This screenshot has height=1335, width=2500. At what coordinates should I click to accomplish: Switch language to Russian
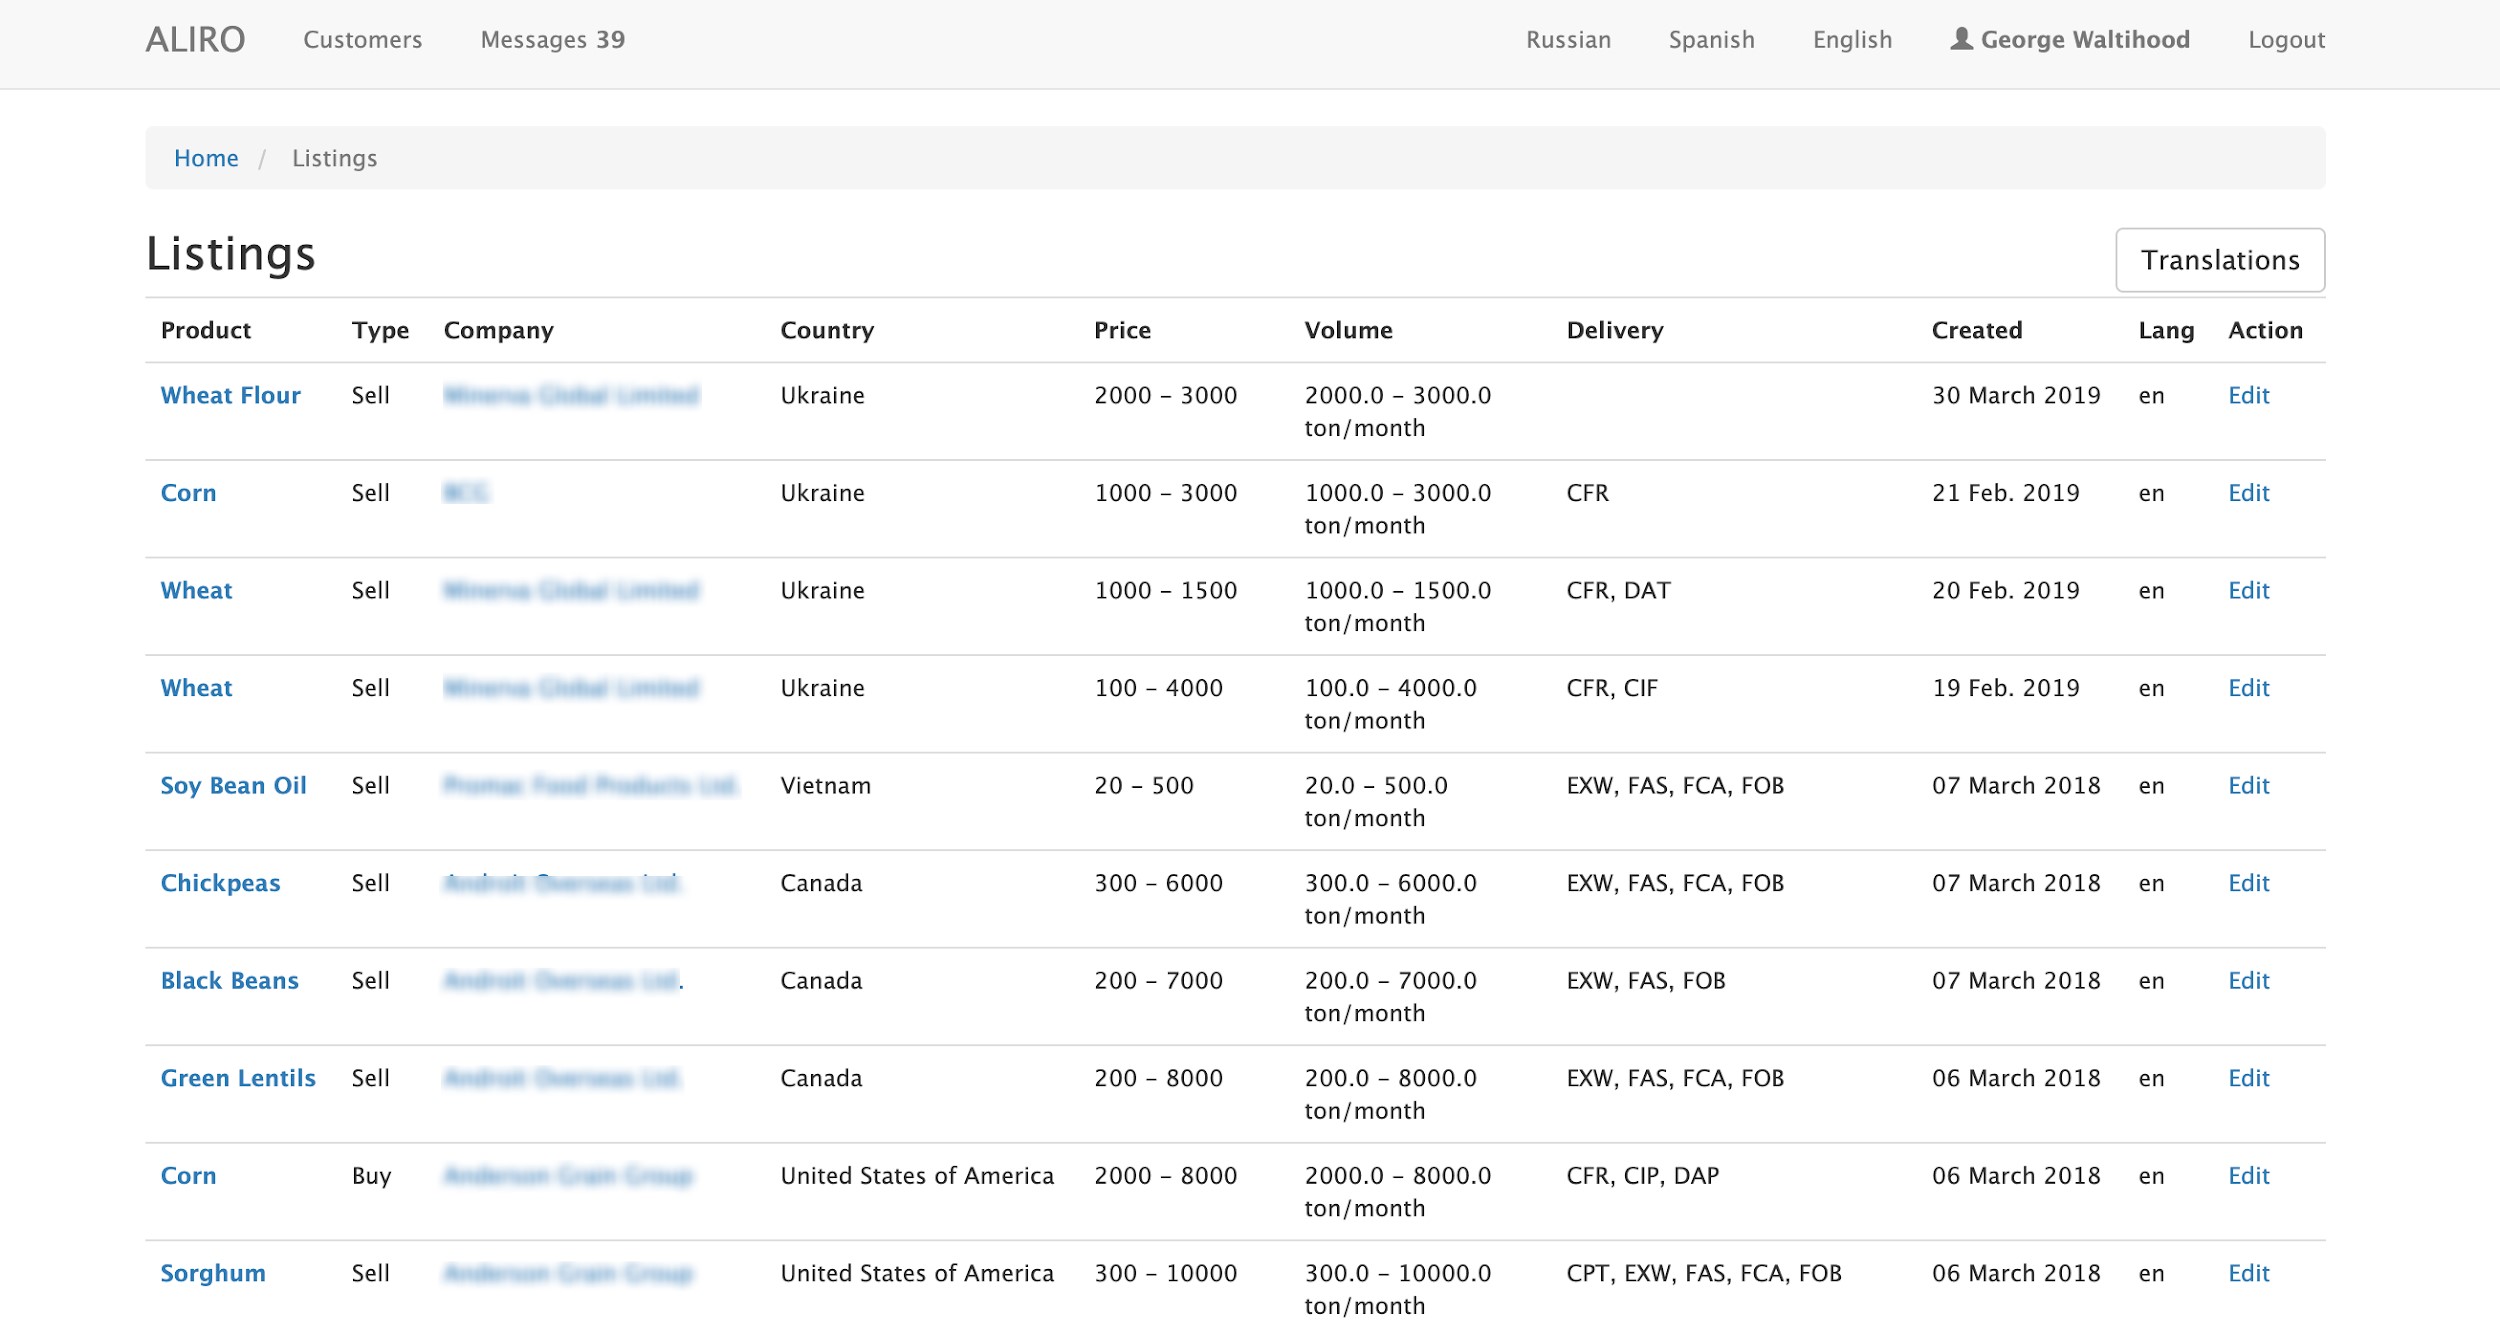(1568, 40)
